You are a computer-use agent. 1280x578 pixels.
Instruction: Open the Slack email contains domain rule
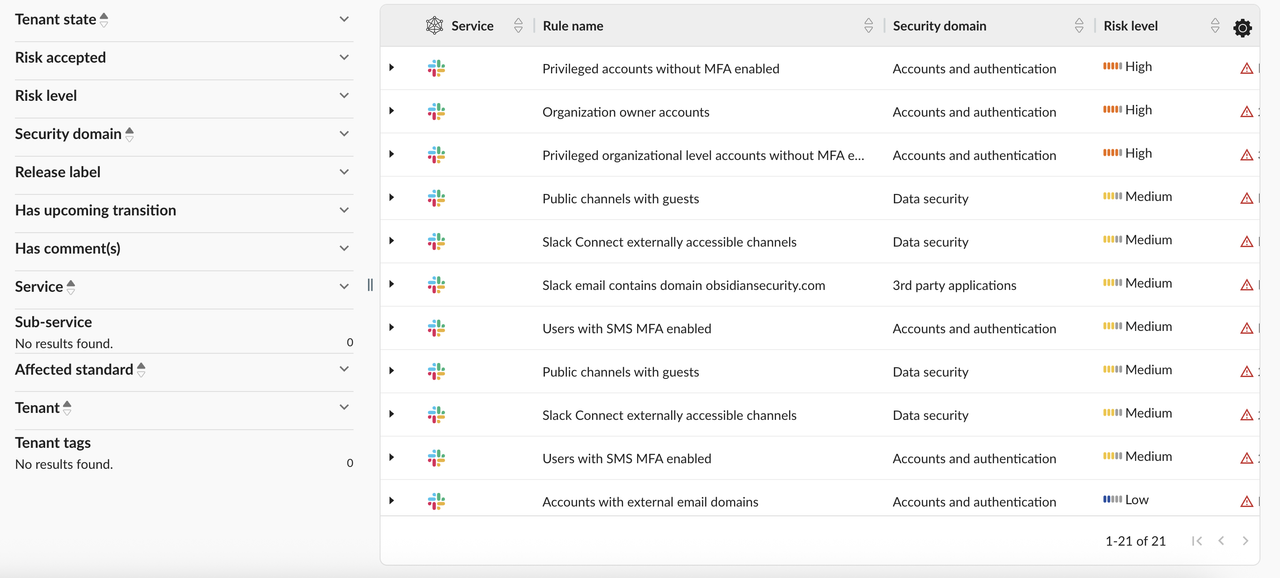pos(683,285)
